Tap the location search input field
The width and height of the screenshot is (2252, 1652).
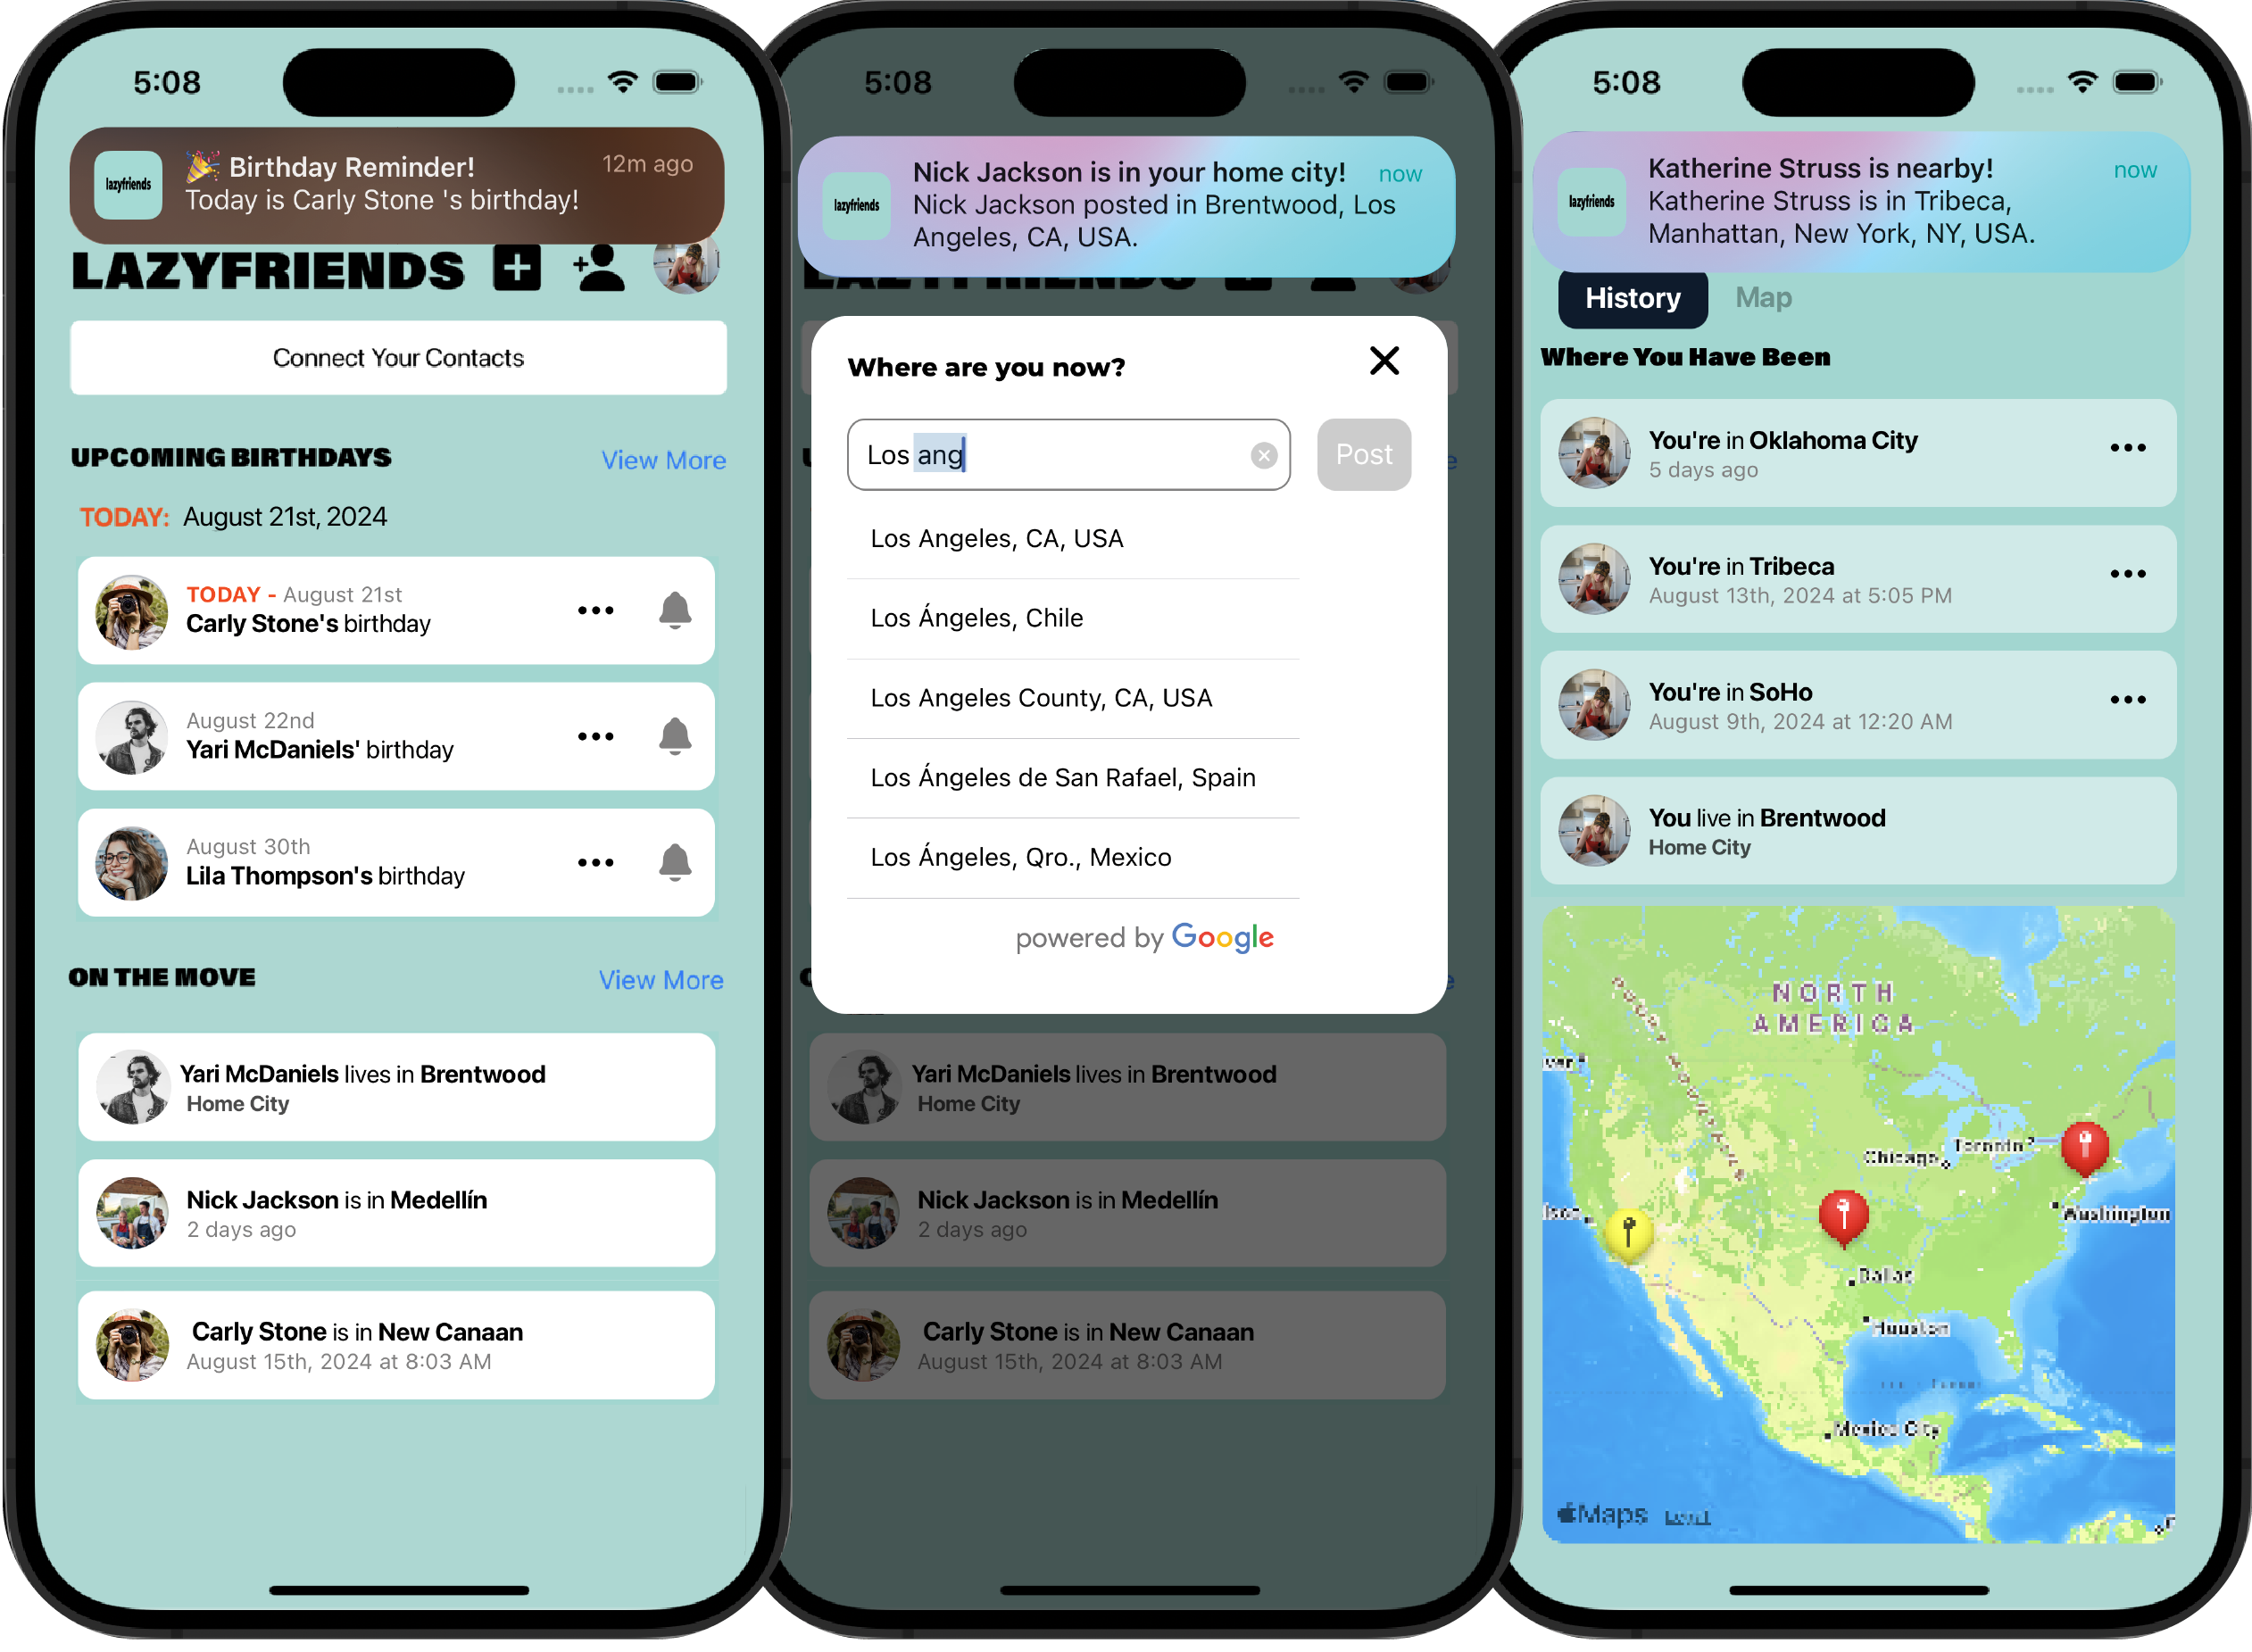pos(1067,454)
